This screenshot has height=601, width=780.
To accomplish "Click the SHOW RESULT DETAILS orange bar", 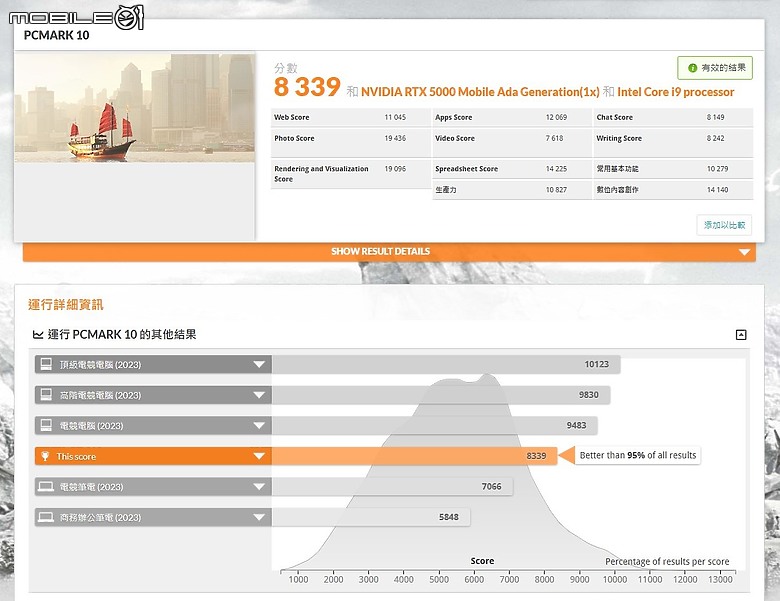I will click(389, 252).
